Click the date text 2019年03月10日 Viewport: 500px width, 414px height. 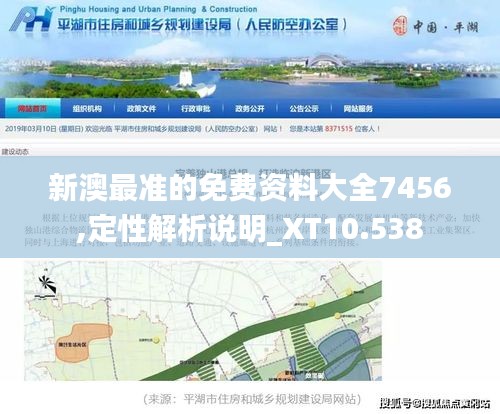tap(31, 129)
